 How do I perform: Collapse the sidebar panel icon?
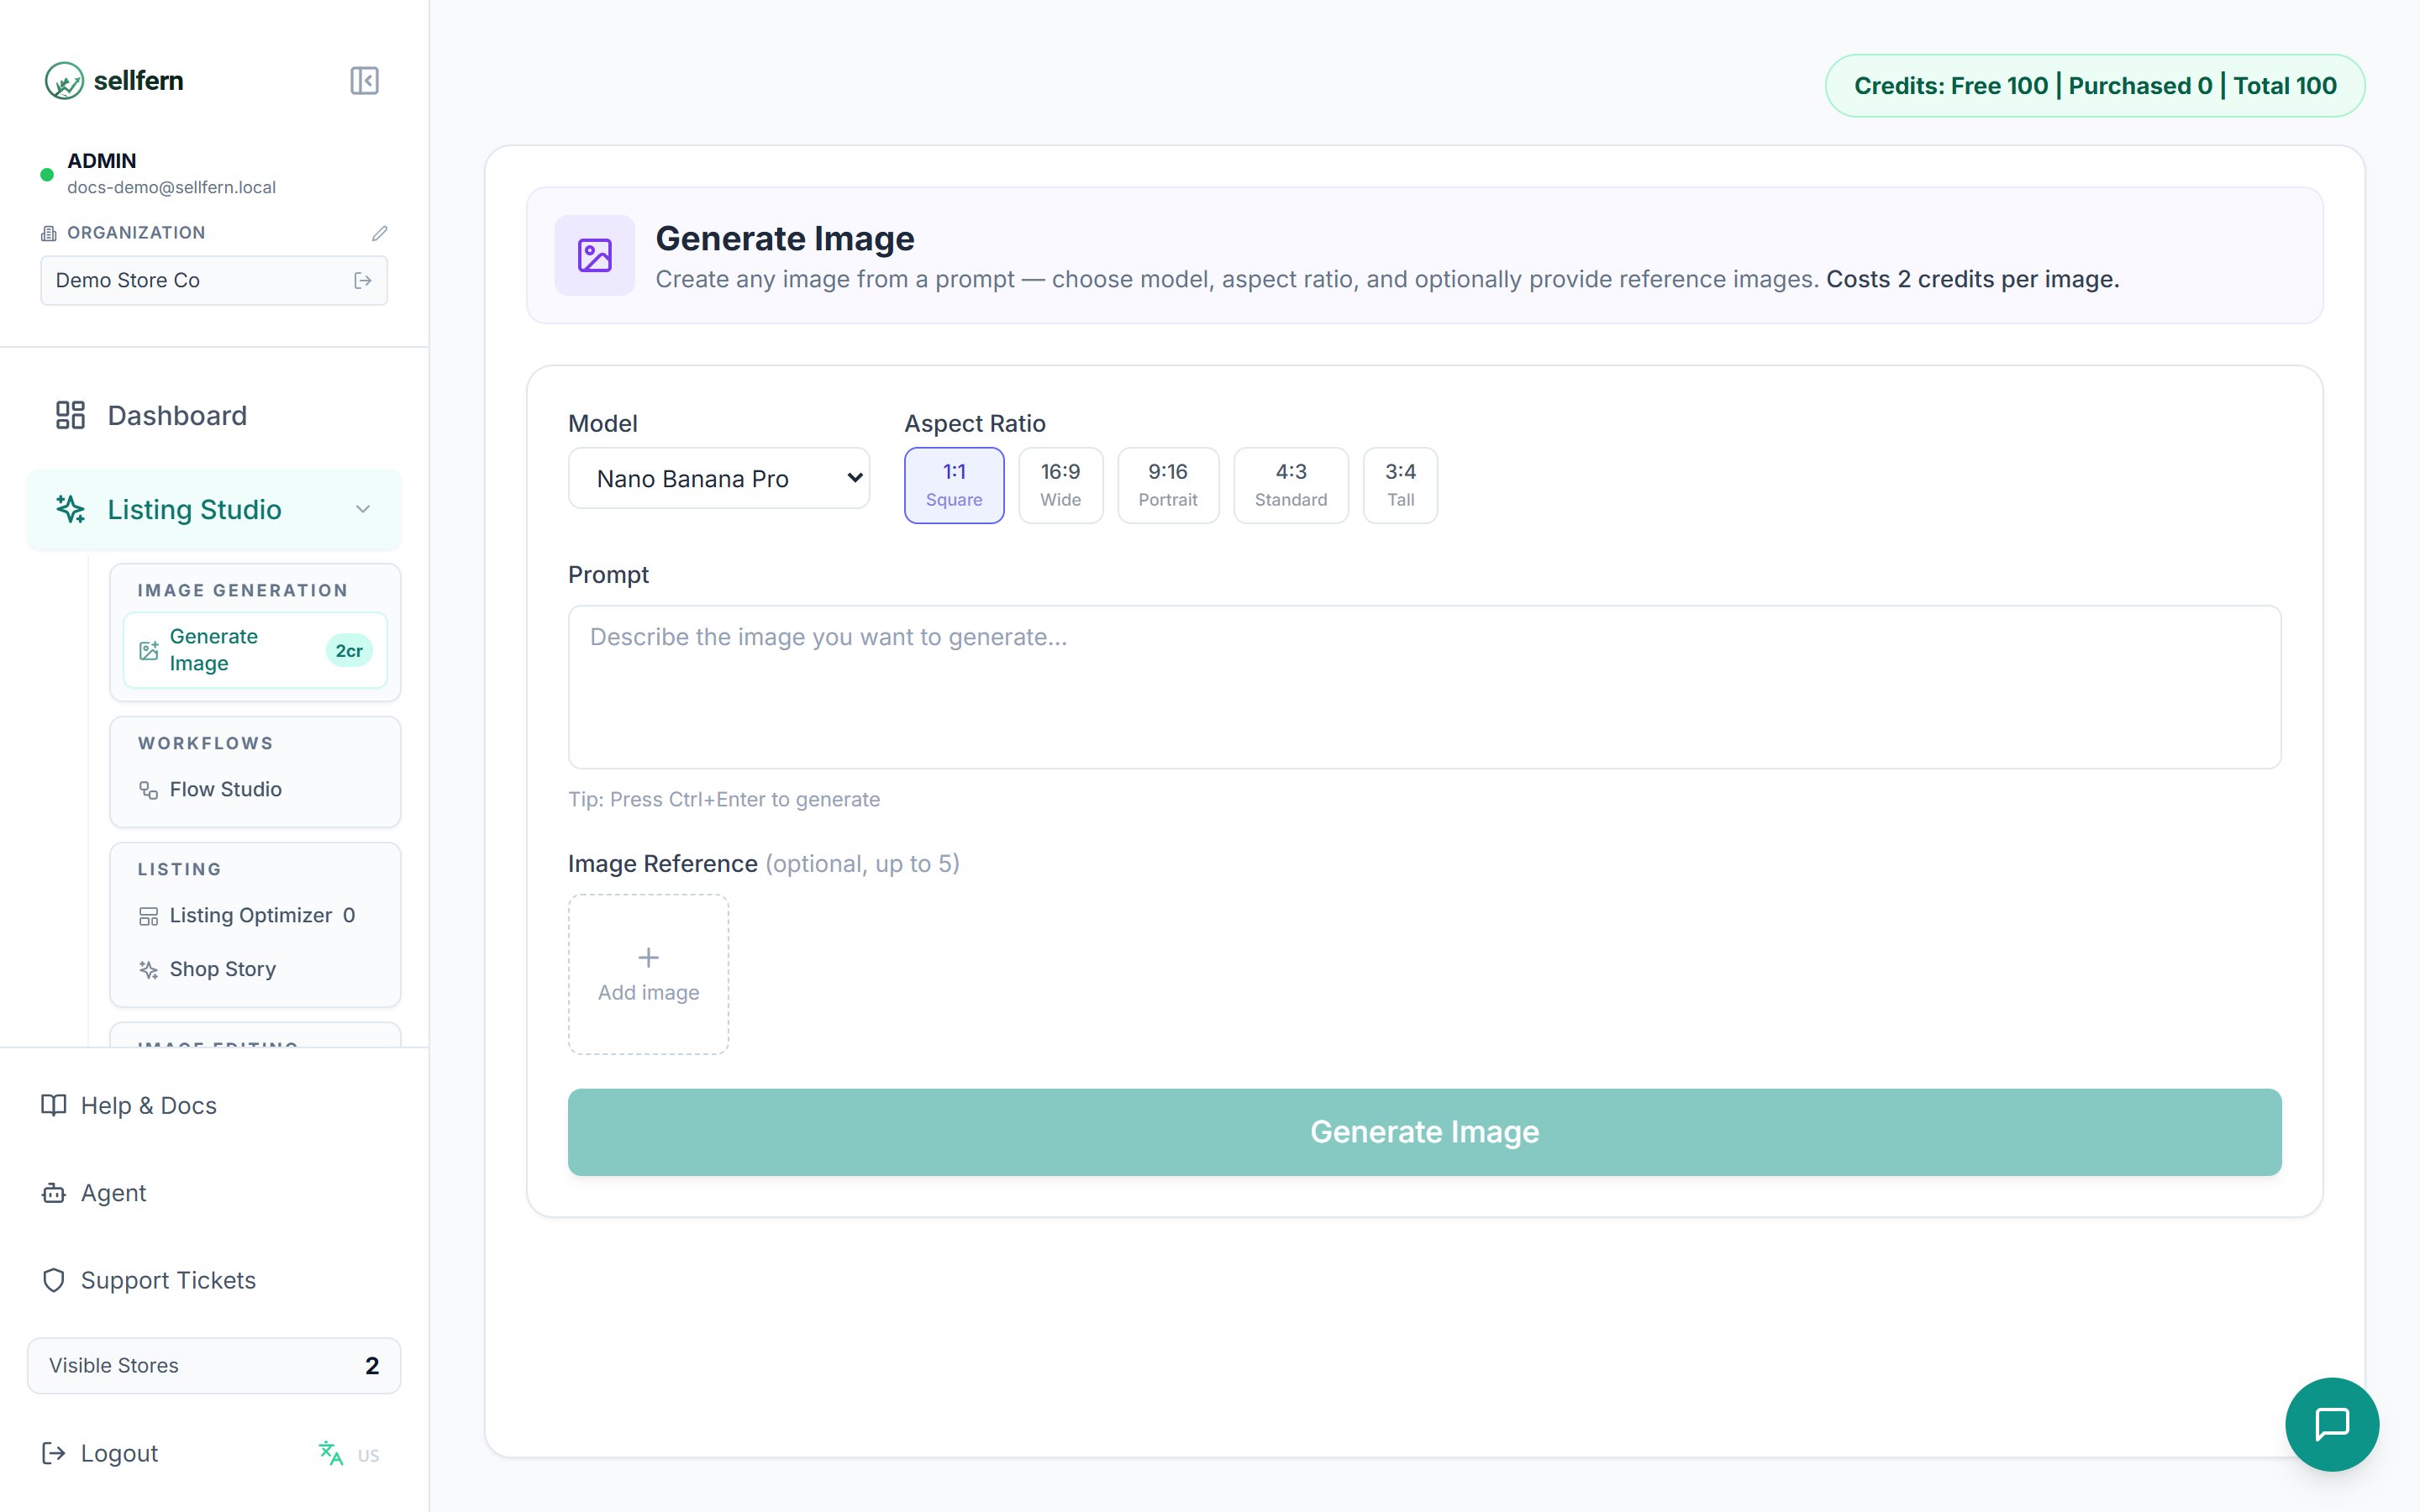coord(364,81)
